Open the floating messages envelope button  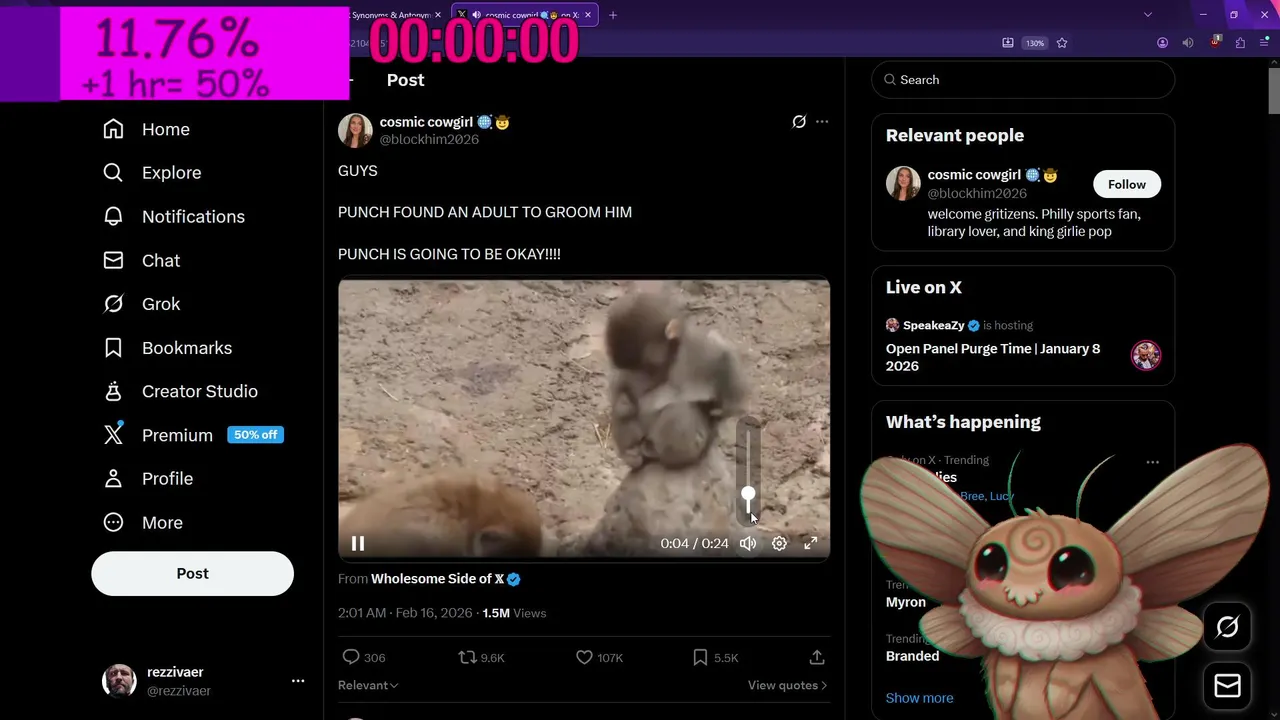[x=1227, y=686]
